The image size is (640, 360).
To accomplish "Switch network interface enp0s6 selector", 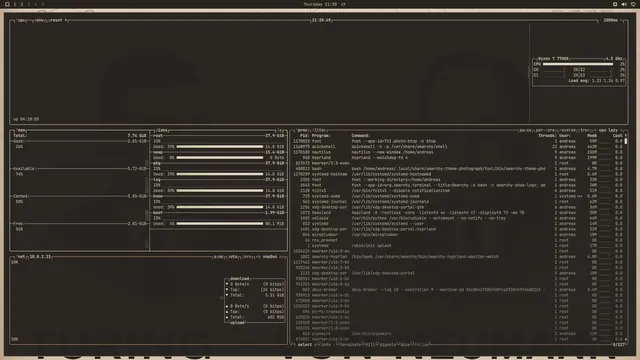I will [x=270, y=257].
